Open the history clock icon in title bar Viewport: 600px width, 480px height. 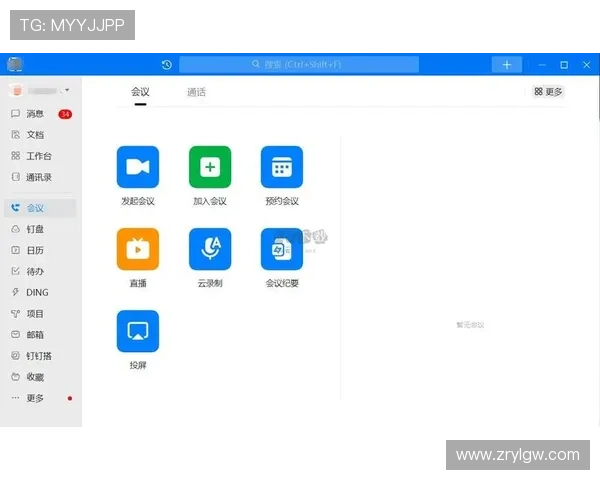click(x=166, y=65)
